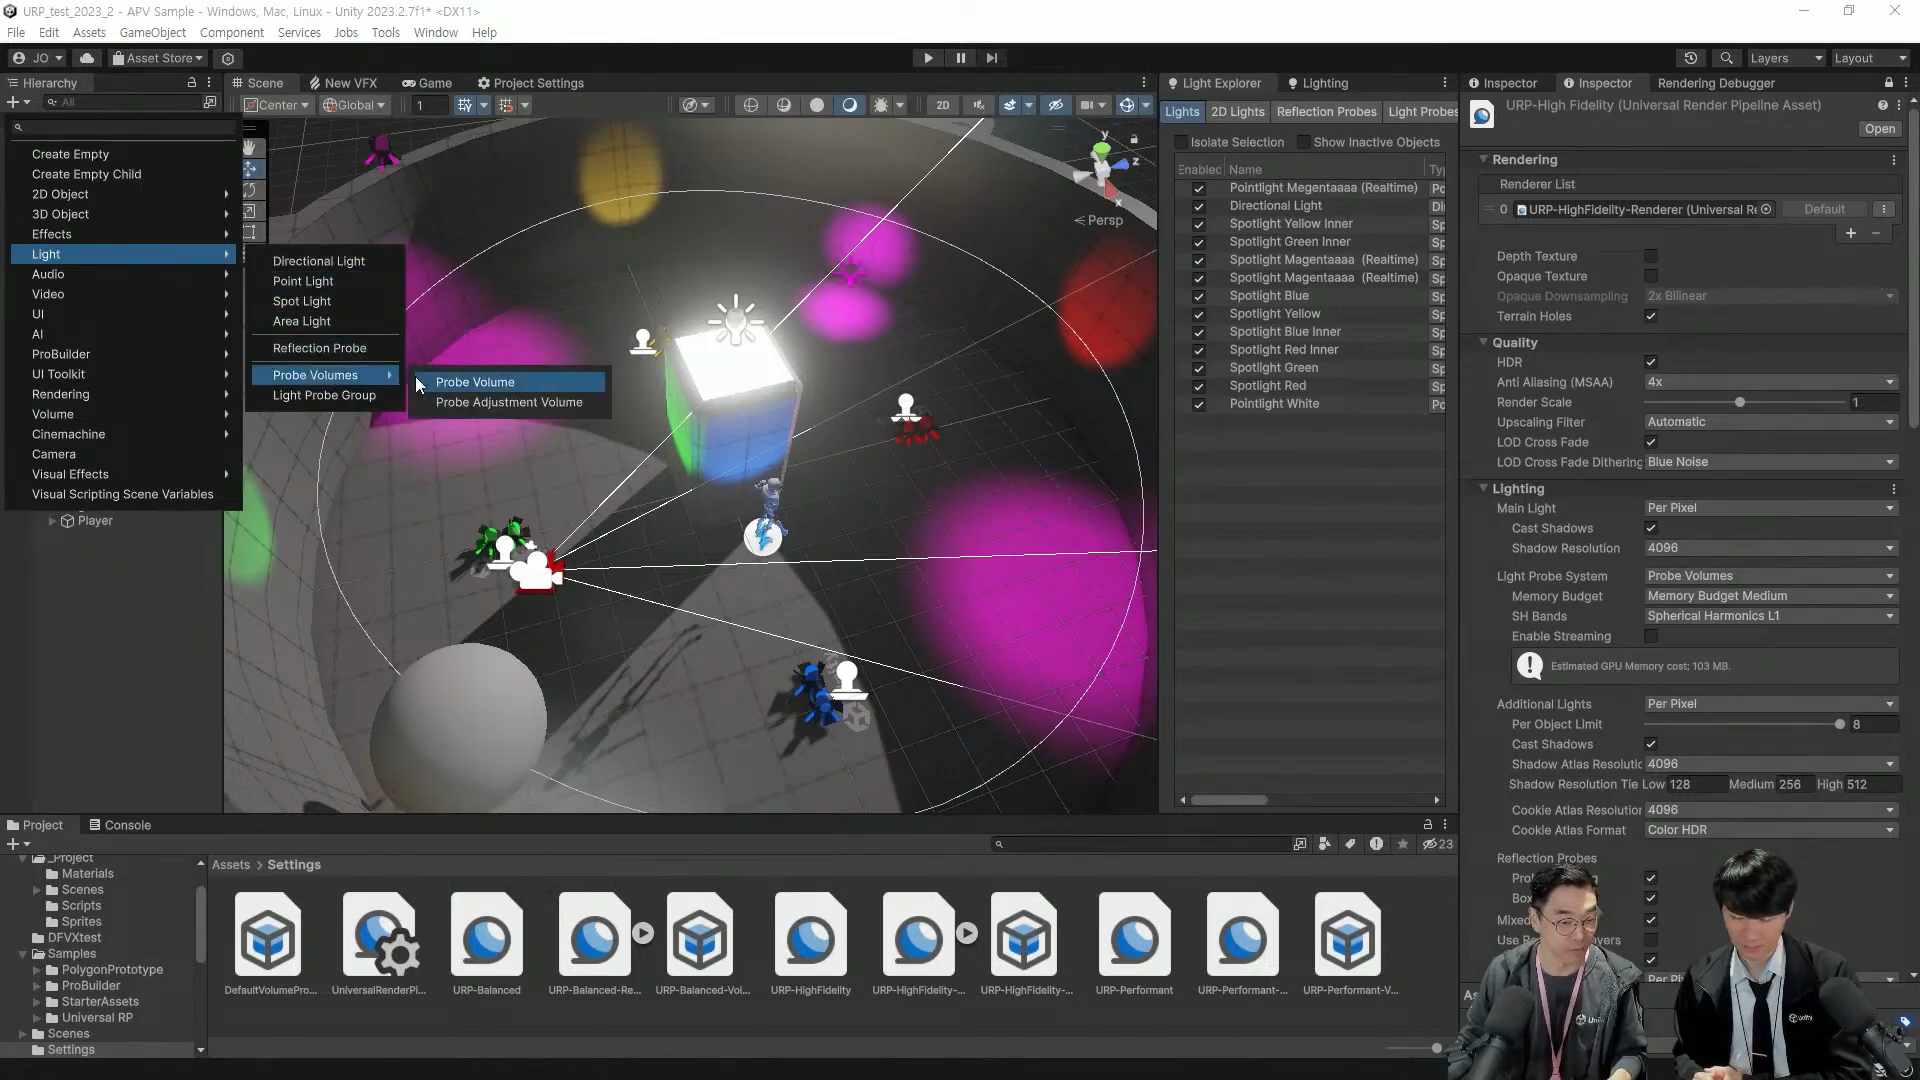Open the global search magnifier
This screenshot has width=1920, height=1080.
click(x=1726, y=58)
